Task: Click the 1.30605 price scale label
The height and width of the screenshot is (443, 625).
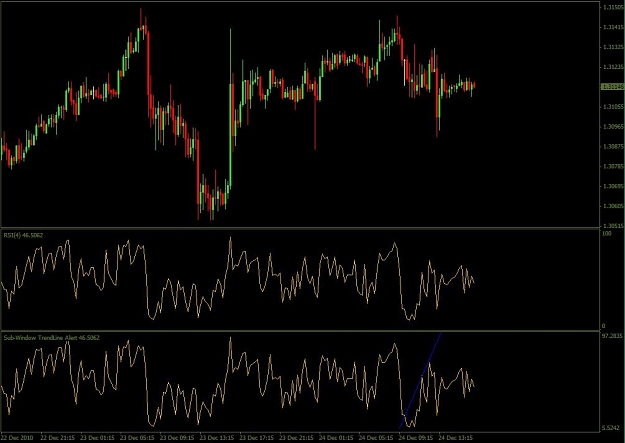Action: click(614, 206)
